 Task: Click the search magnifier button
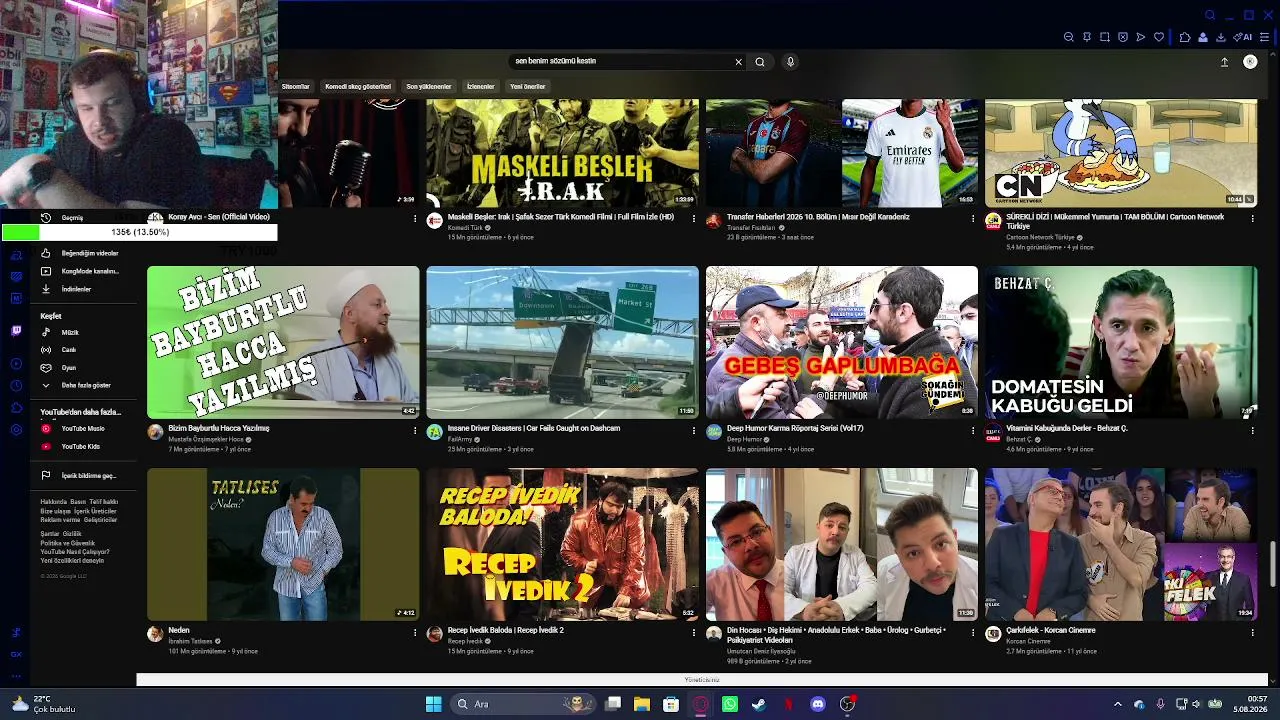point(760,62)
